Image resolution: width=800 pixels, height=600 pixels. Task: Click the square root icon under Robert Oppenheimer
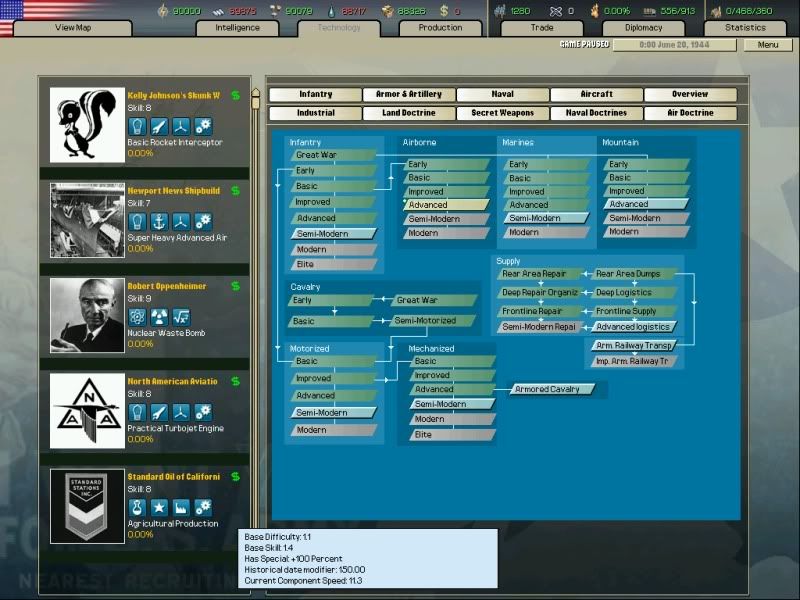(181, 316)
